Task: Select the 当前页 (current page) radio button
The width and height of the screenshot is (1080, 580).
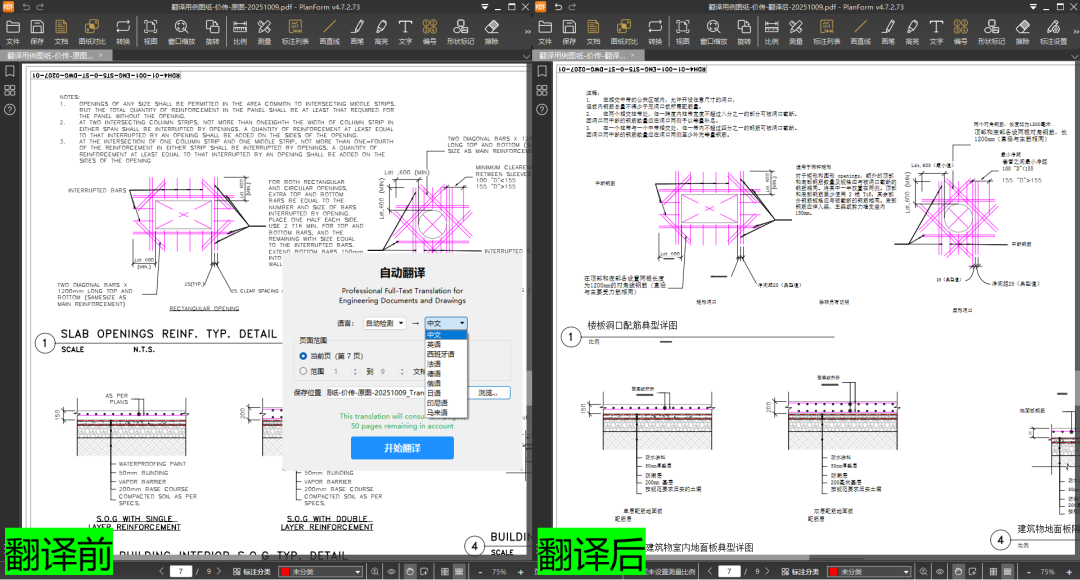Action: [304, 355]
